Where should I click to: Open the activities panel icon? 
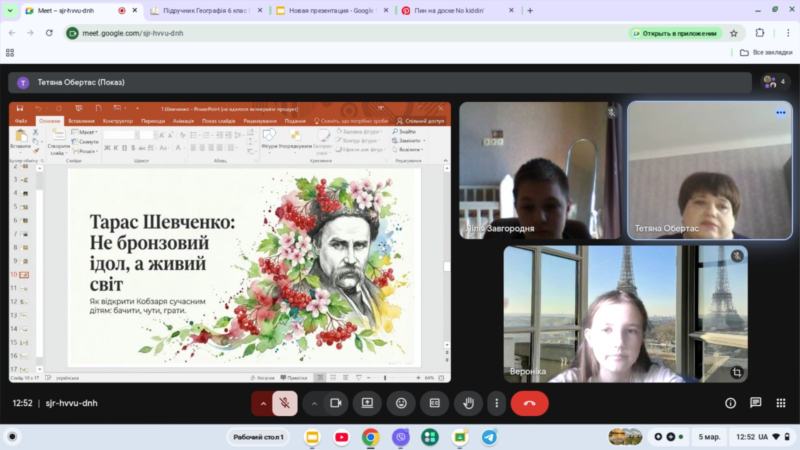coord(780,403)
